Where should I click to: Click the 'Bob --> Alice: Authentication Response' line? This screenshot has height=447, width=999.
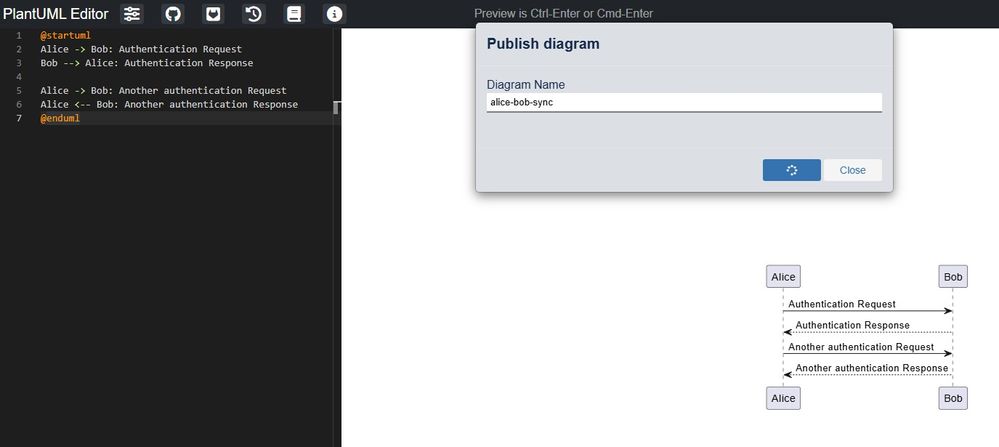click(x=147, y=63)
